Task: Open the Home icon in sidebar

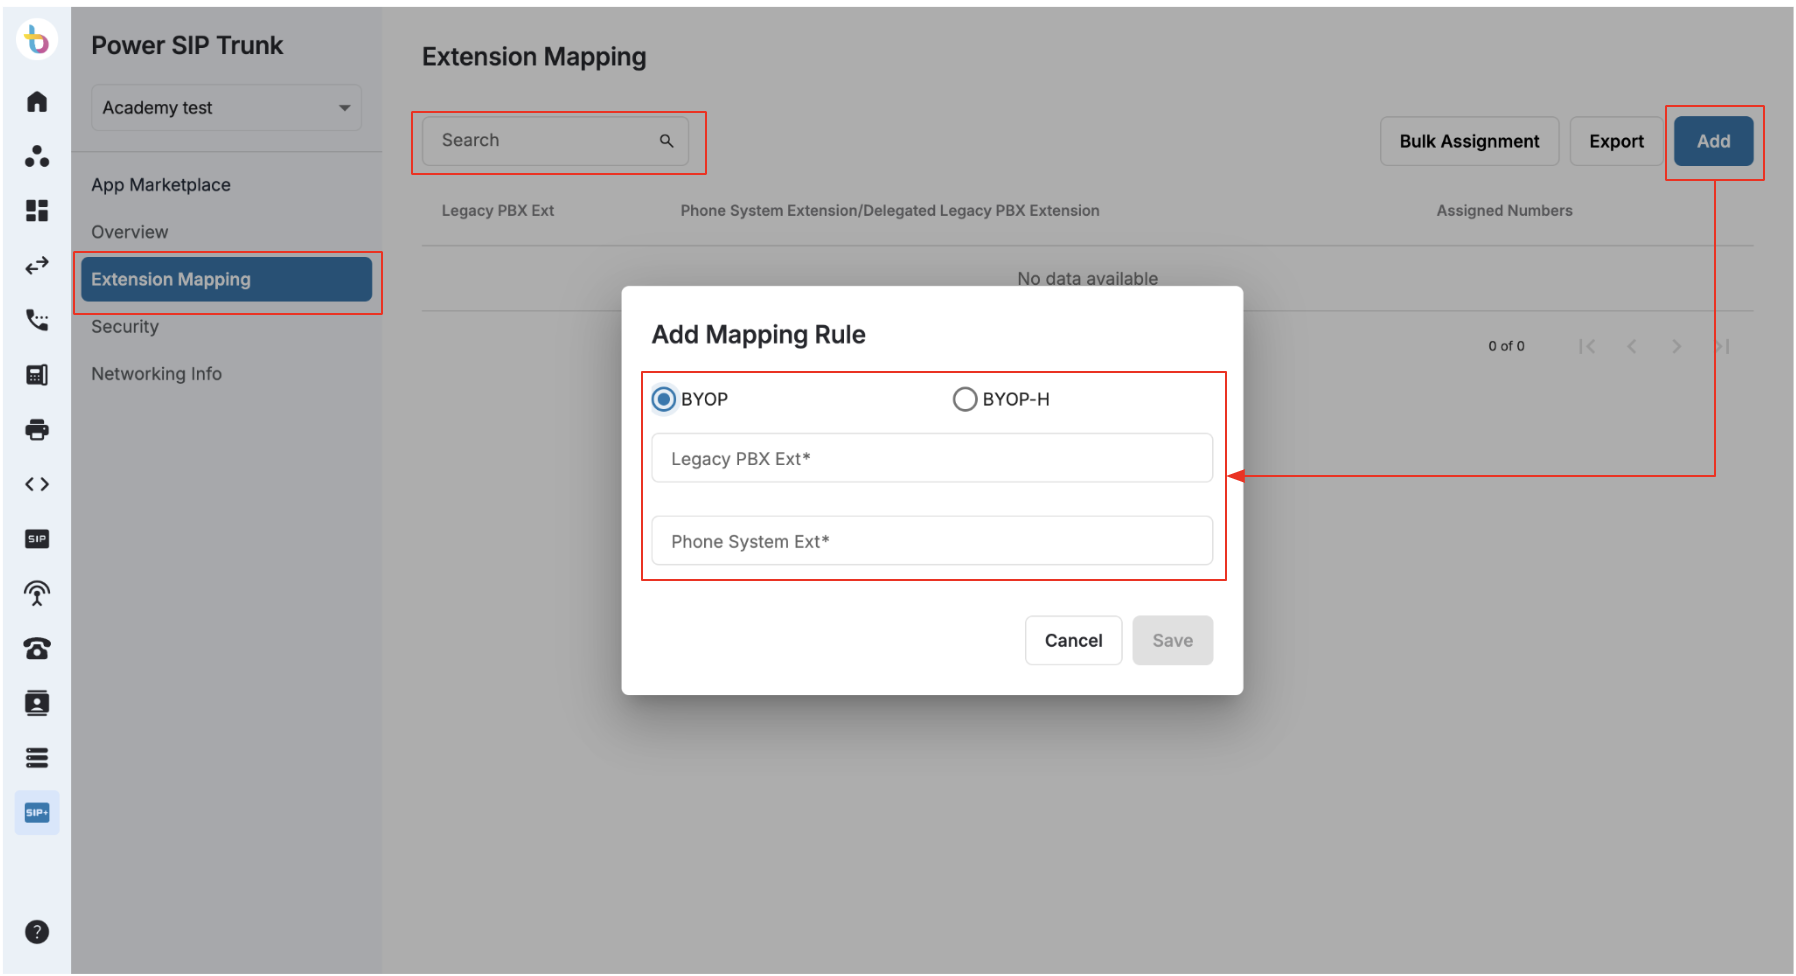Action: pos(37,101)
